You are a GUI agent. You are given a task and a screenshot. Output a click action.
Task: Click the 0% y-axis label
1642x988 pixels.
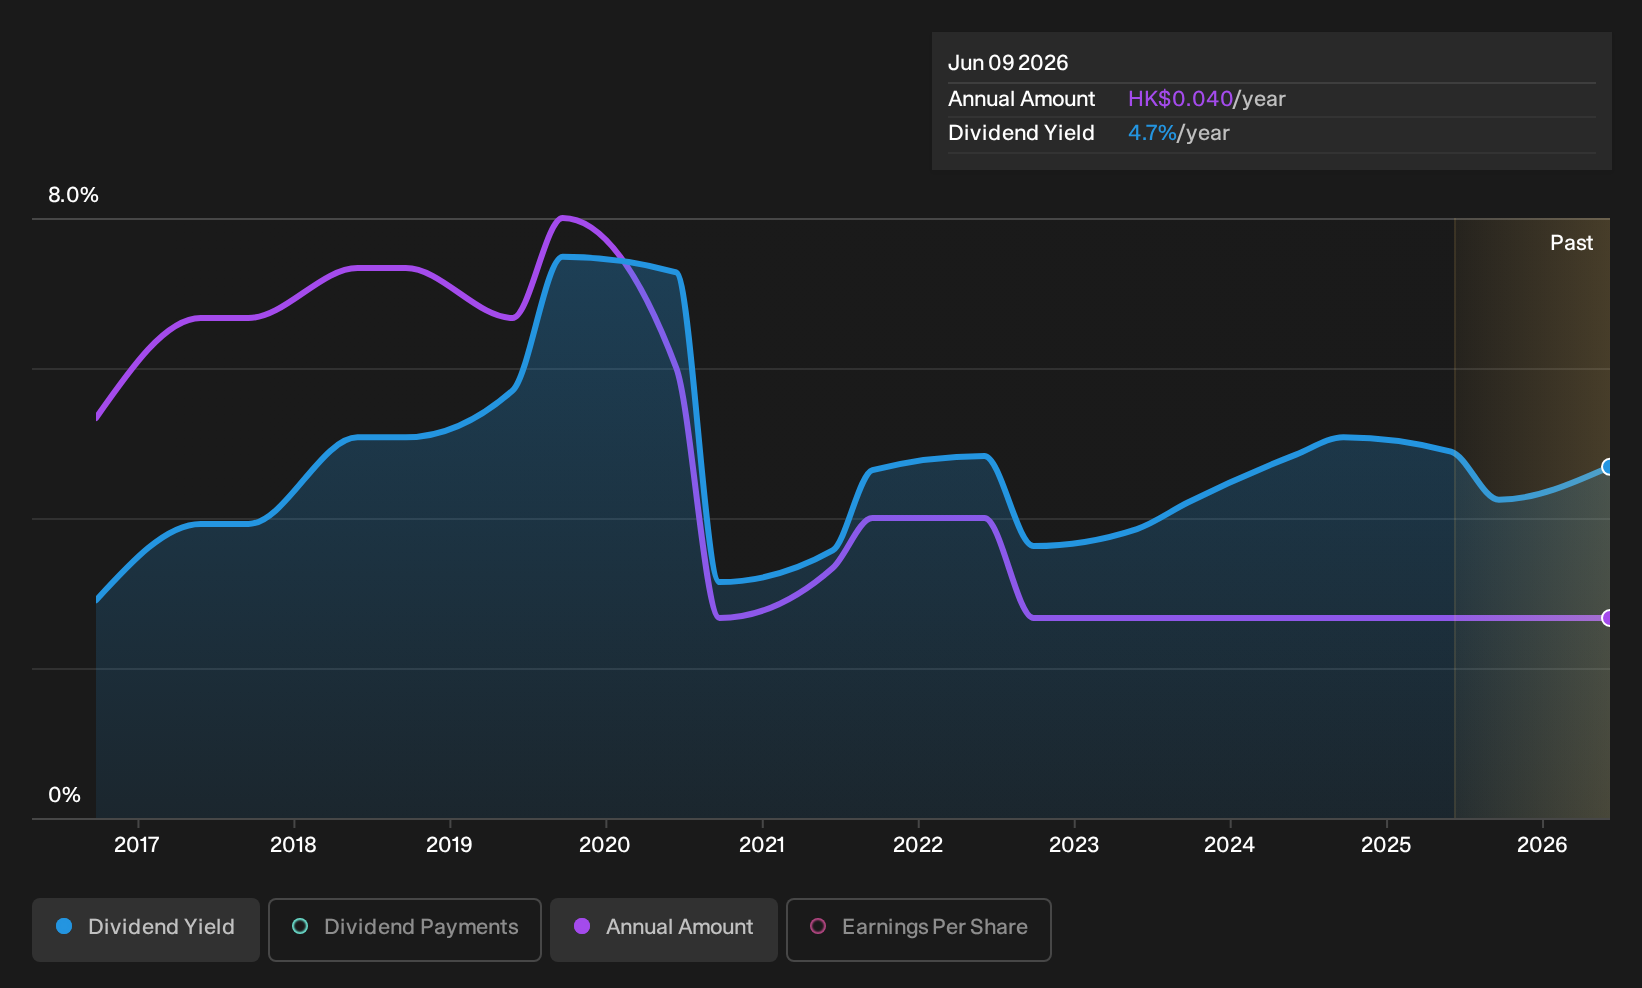click(64, 795)
